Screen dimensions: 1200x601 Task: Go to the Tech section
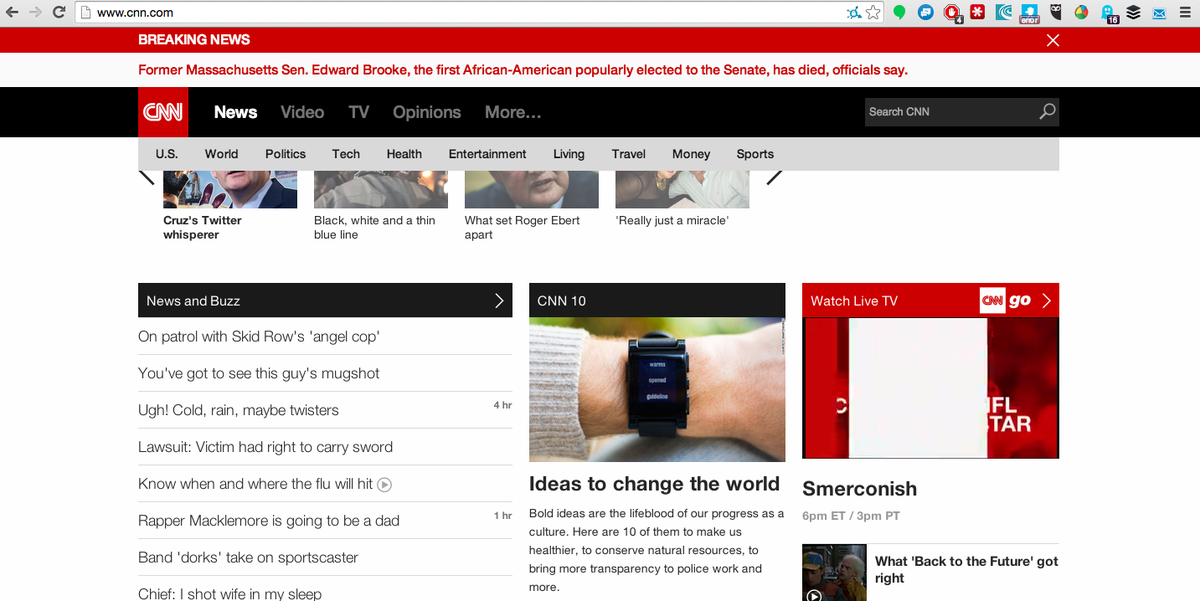point(346,154)
